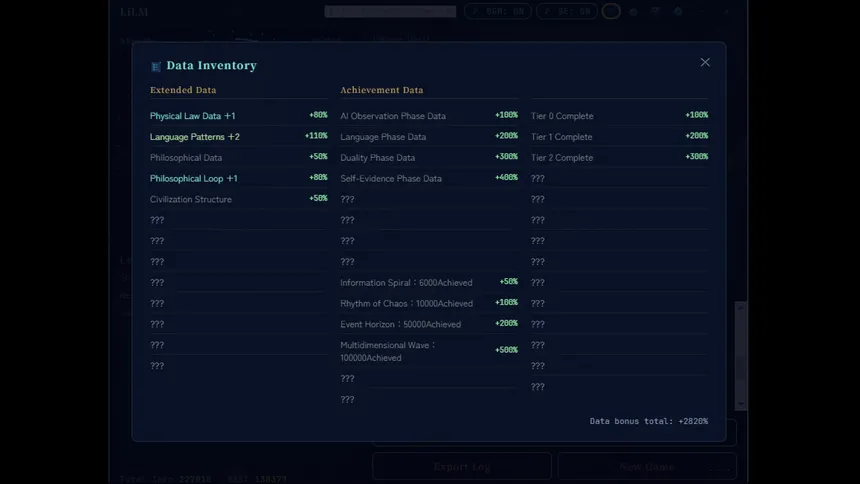Click the +300% bonus beside Tier 2 Complete
860x484 pixels.
[x=697, y=156]
